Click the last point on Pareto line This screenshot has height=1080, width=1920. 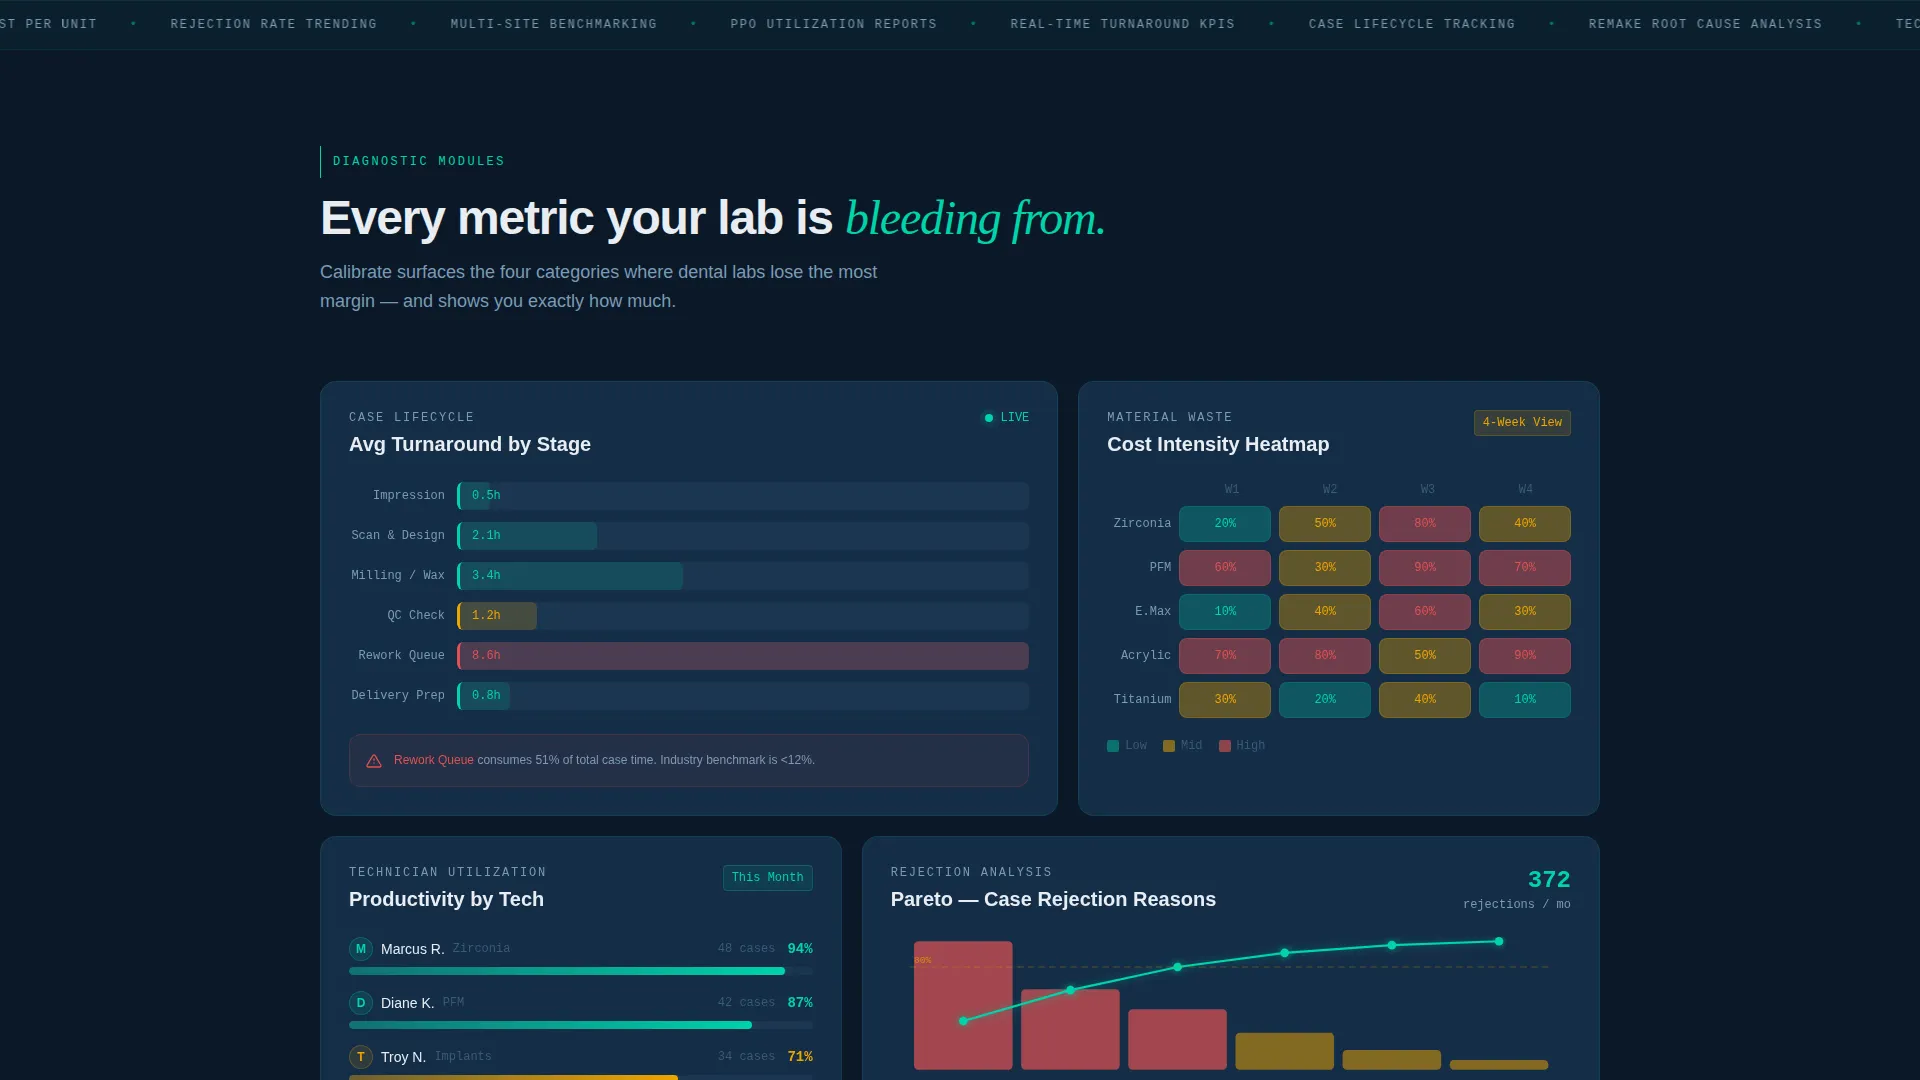tap(1499, 942)
